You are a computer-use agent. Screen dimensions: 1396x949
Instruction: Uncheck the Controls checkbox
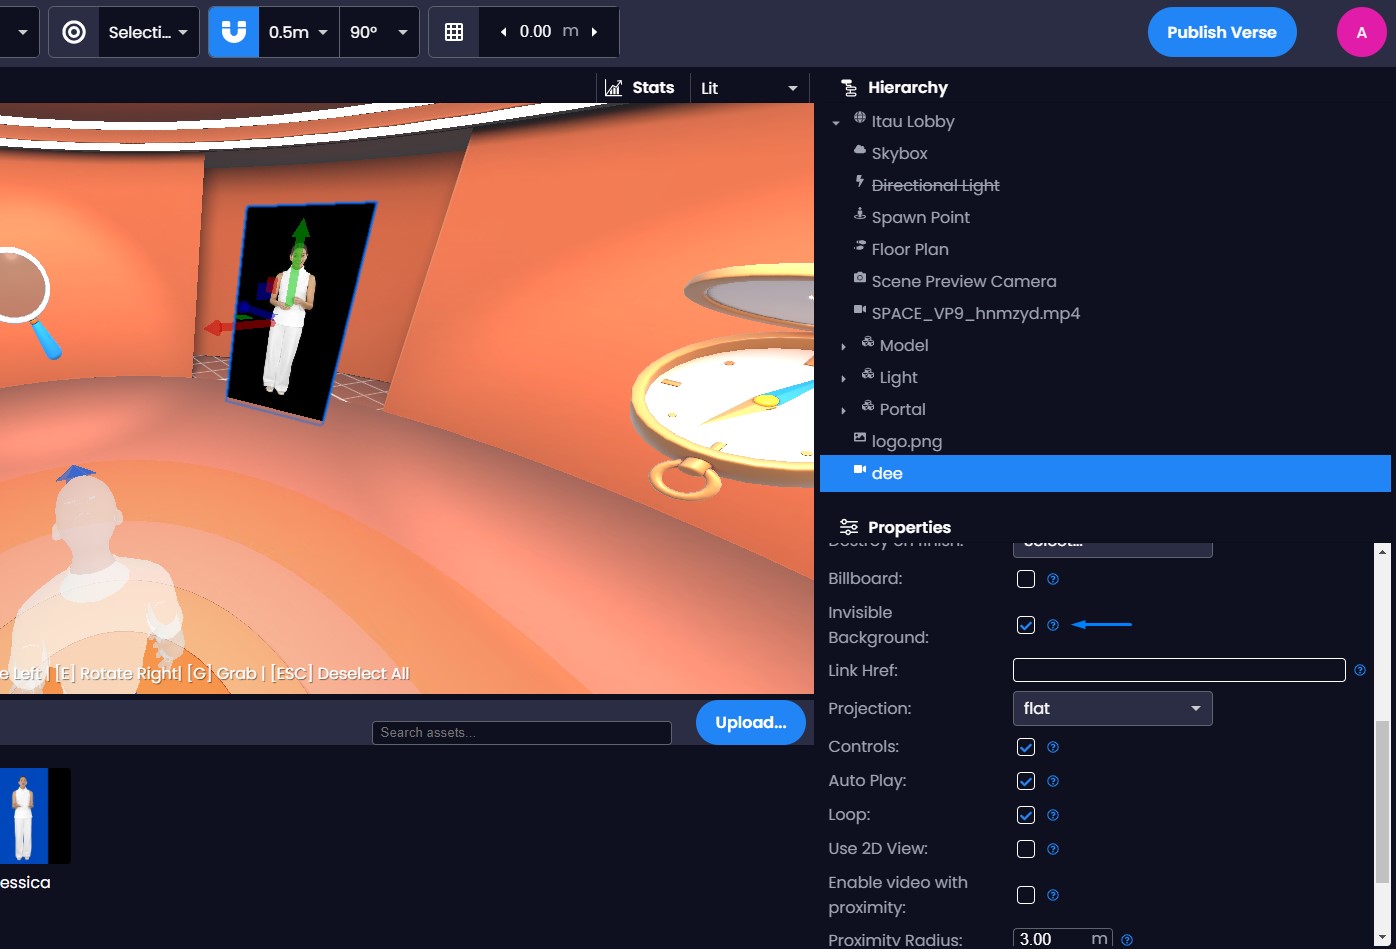[1026, 747]
